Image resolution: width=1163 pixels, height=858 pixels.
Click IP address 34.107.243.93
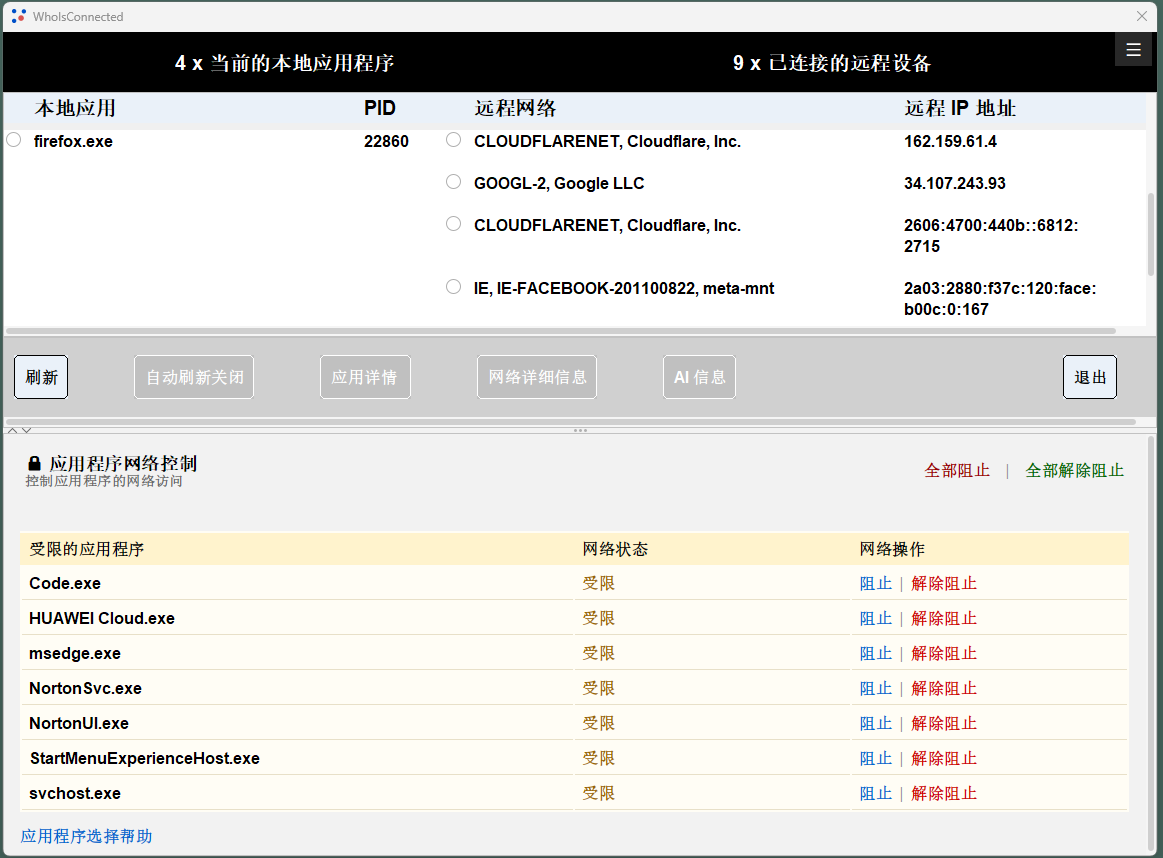coord(955,183)
